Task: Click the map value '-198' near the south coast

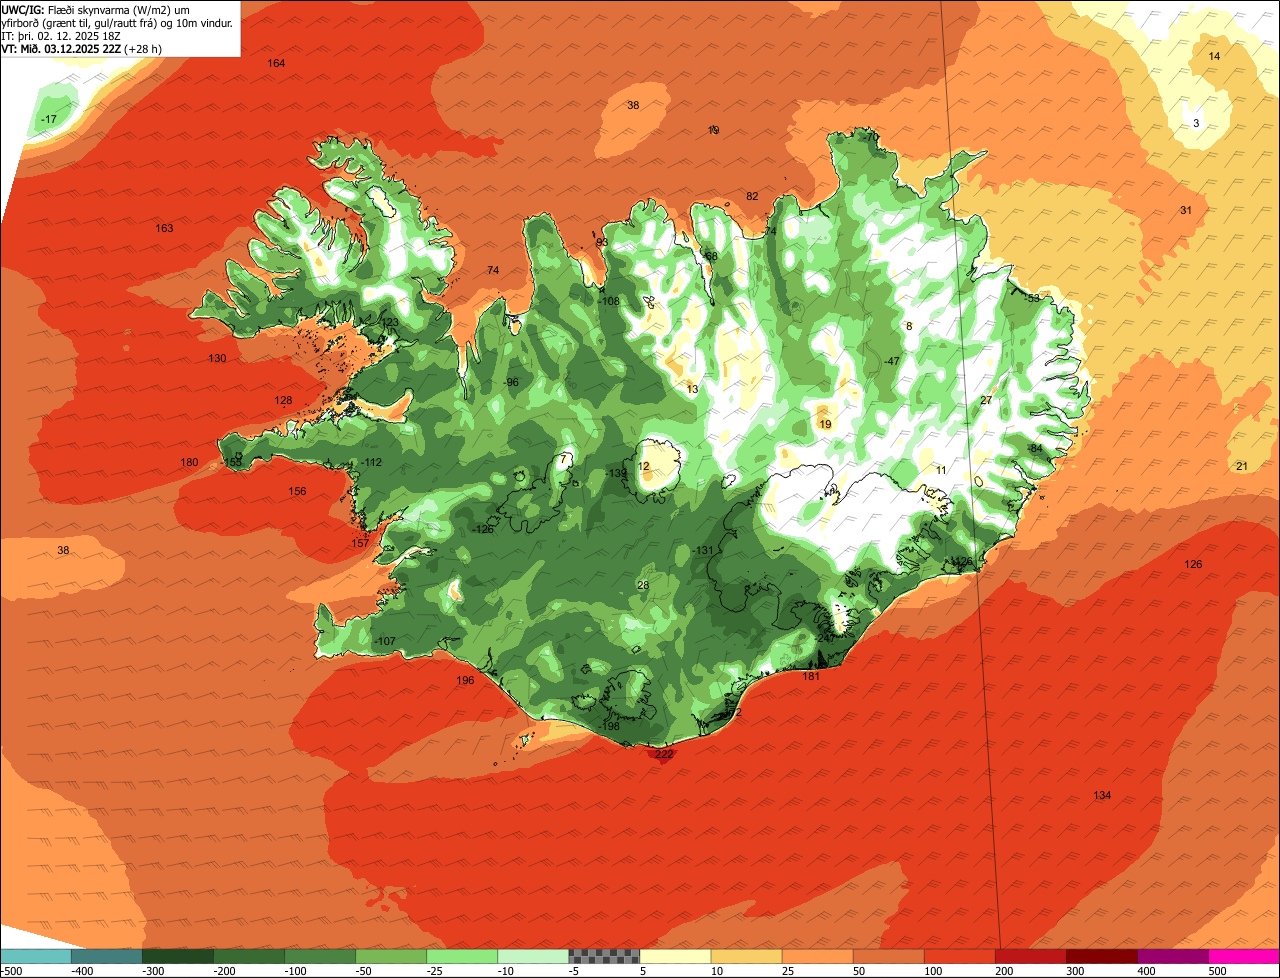Action: click(609, 727)
